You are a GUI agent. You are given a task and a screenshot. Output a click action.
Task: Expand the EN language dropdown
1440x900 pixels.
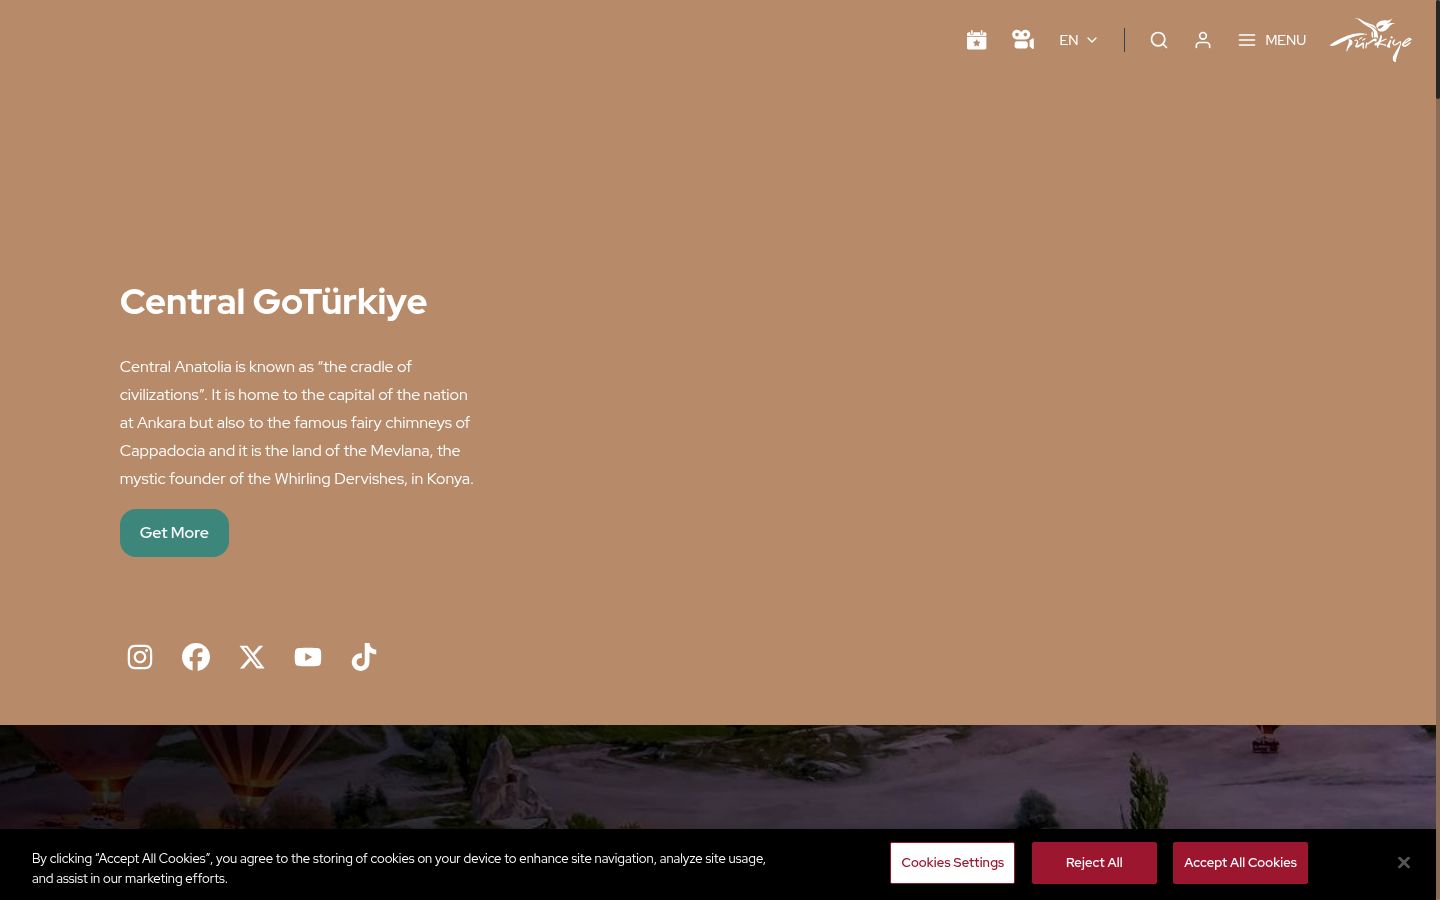tap(1078, 40)
